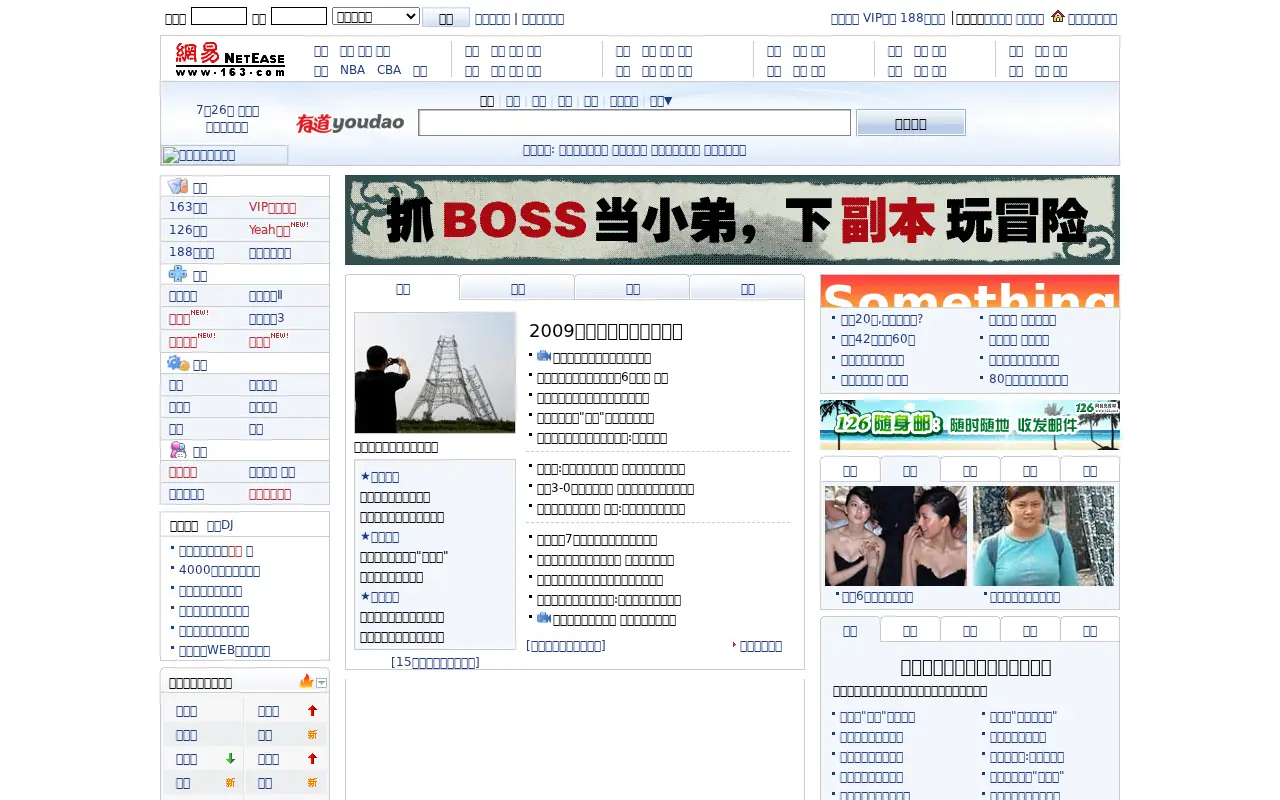The height and width of the screenshot is (800, 1280).
Task: Click the flame icon above the ranking list
Action: pos(306,681)
